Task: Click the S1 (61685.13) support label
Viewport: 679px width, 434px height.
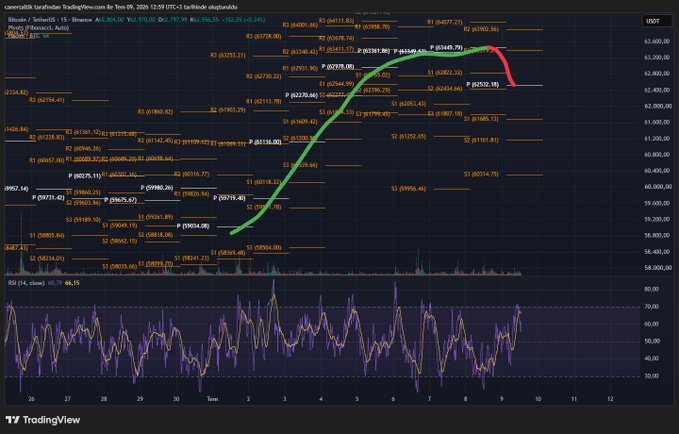Action: coord(481,119)
